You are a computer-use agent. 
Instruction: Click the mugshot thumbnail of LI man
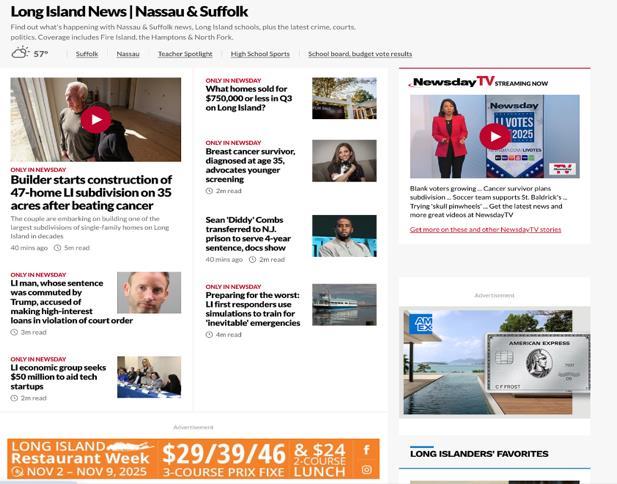click(149, 292)
